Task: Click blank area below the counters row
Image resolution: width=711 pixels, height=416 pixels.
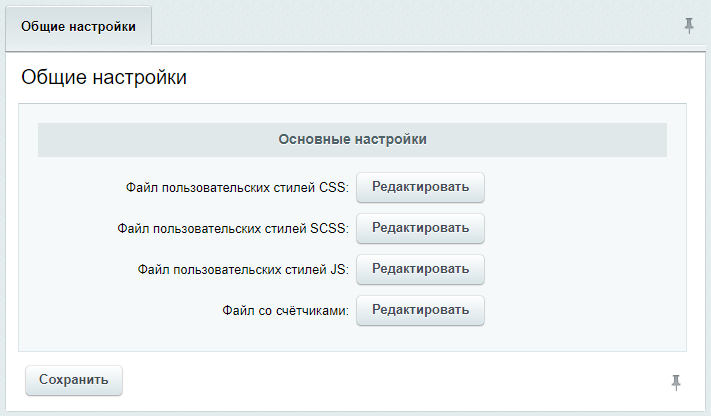Action: [352, 338]
